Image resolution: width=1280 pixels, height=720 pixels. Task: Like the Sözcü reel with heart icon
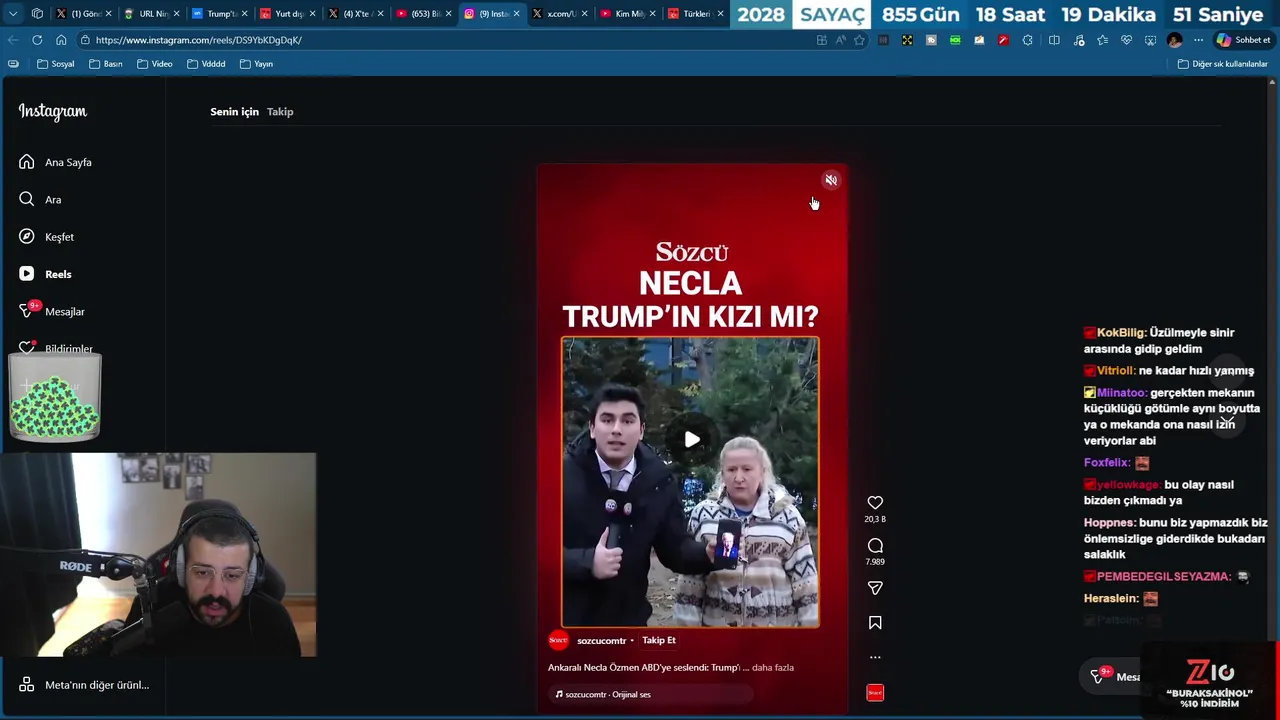[x=875, y=503]
